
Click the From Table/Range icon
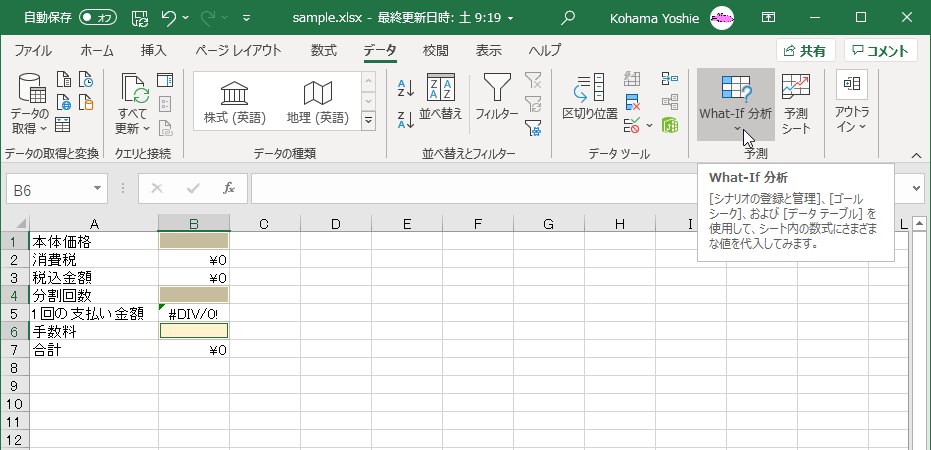pyautogui.click(x=63, y=125)
